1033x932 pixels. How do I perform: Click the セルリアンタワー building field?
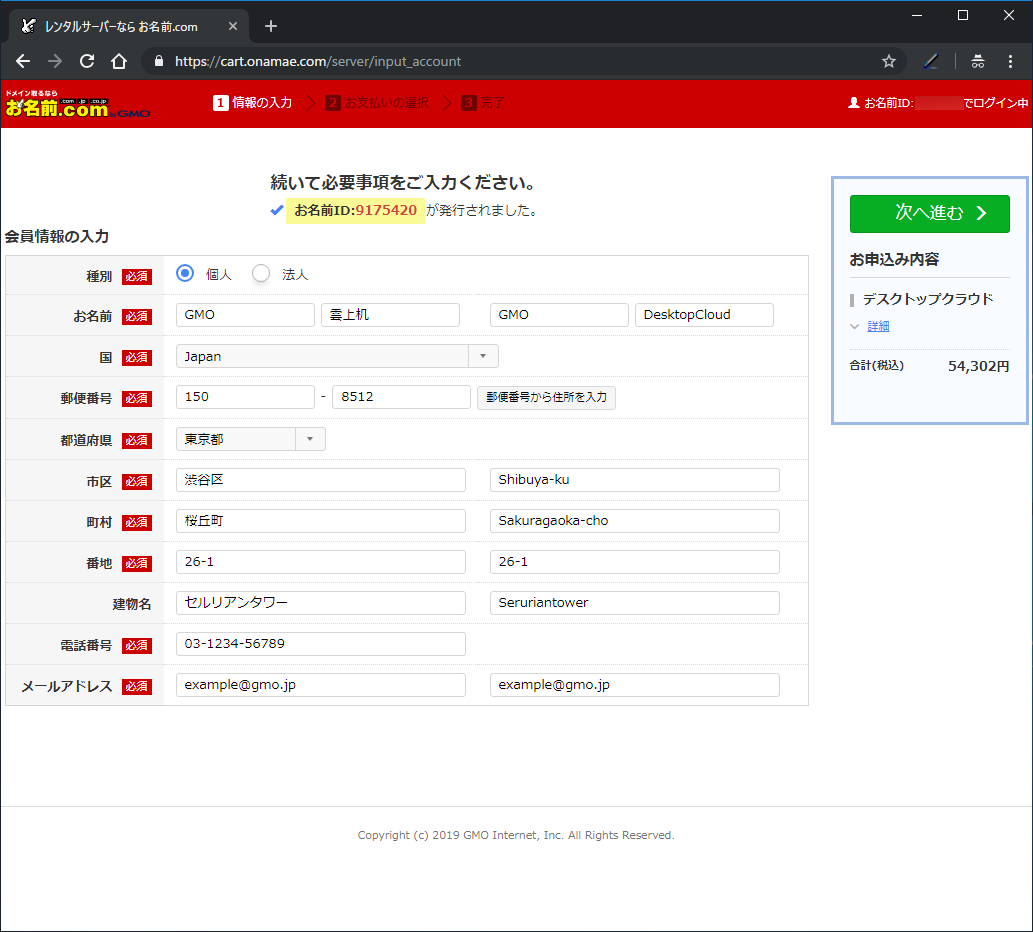click(x=321, y=603)
